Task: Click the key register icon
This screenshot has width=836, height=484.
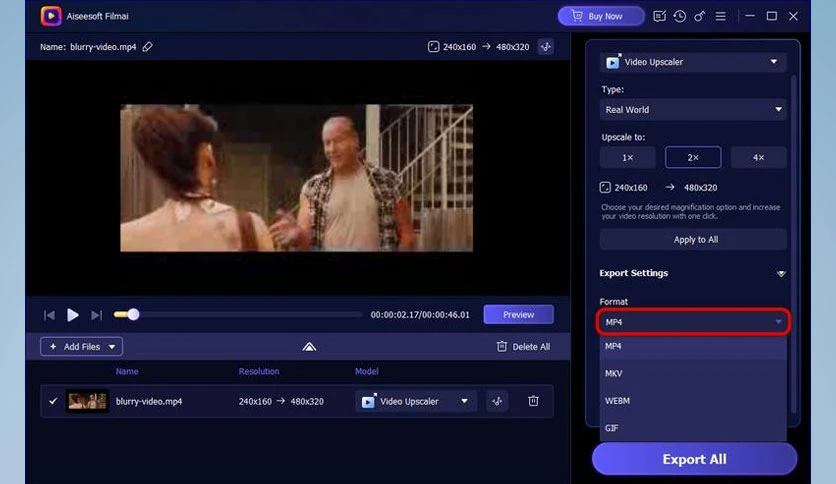Action: [x=700, y=16]
